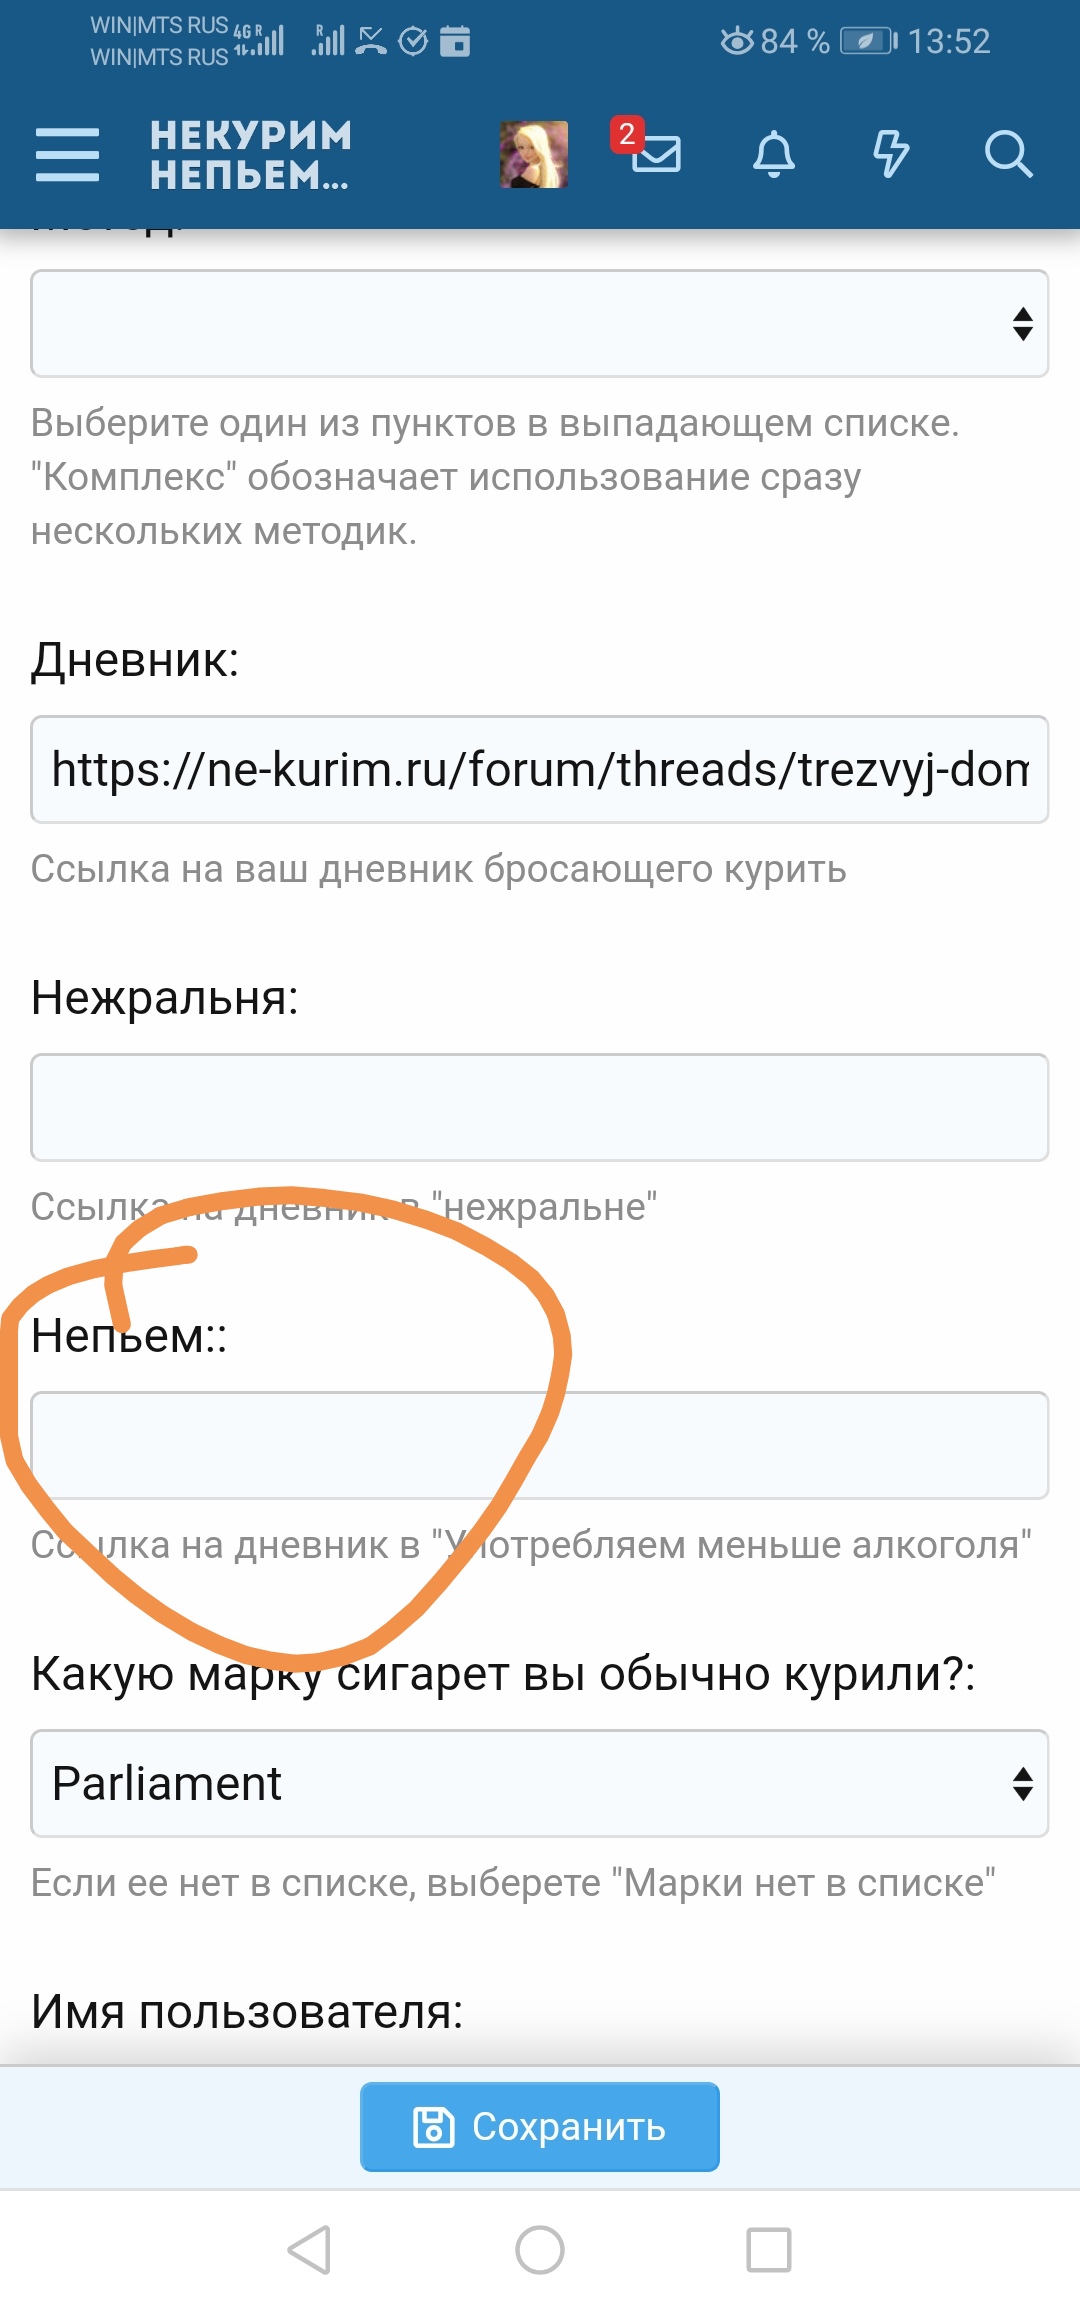Tap the Метод dropdown up-down arrows

[1022, 323]
